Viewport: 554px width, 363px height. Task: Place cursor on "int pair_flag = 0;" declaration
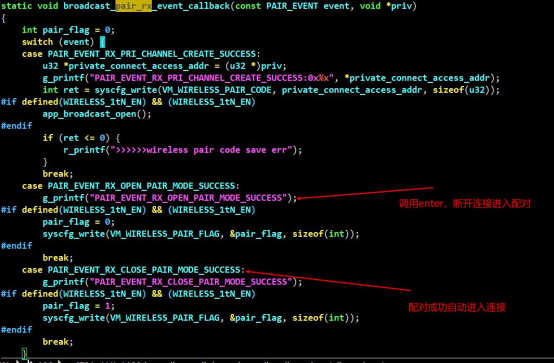(68, 30)
